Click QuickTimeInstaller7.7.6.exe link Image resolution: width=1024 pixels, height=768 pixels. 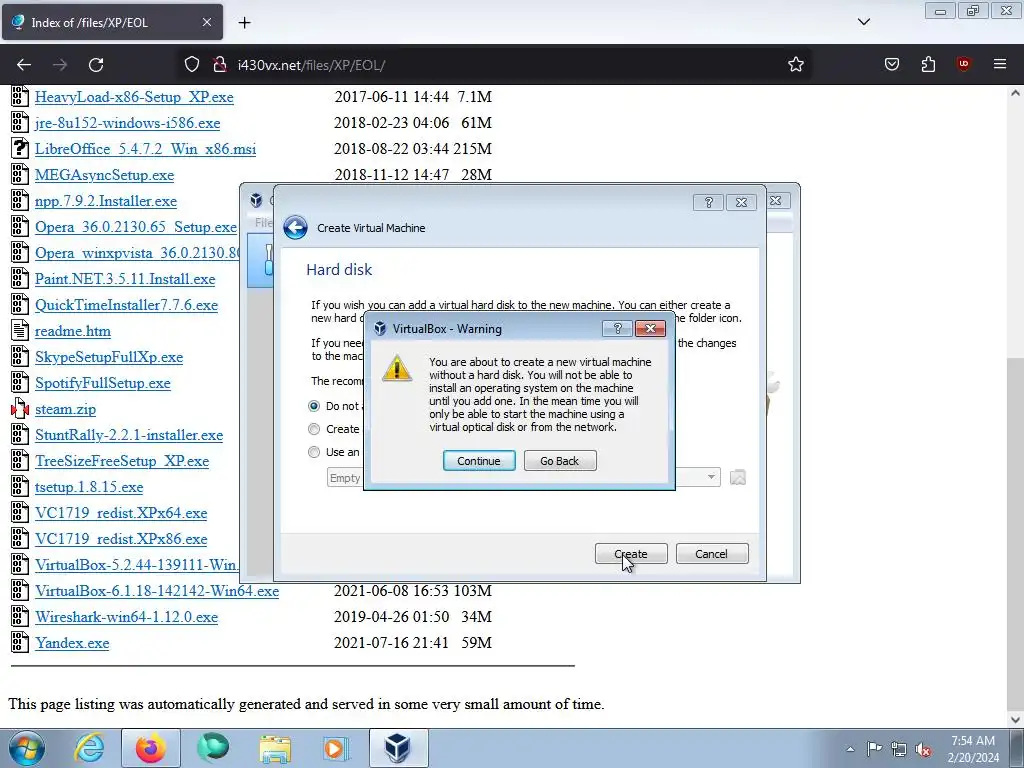(126, 305)
